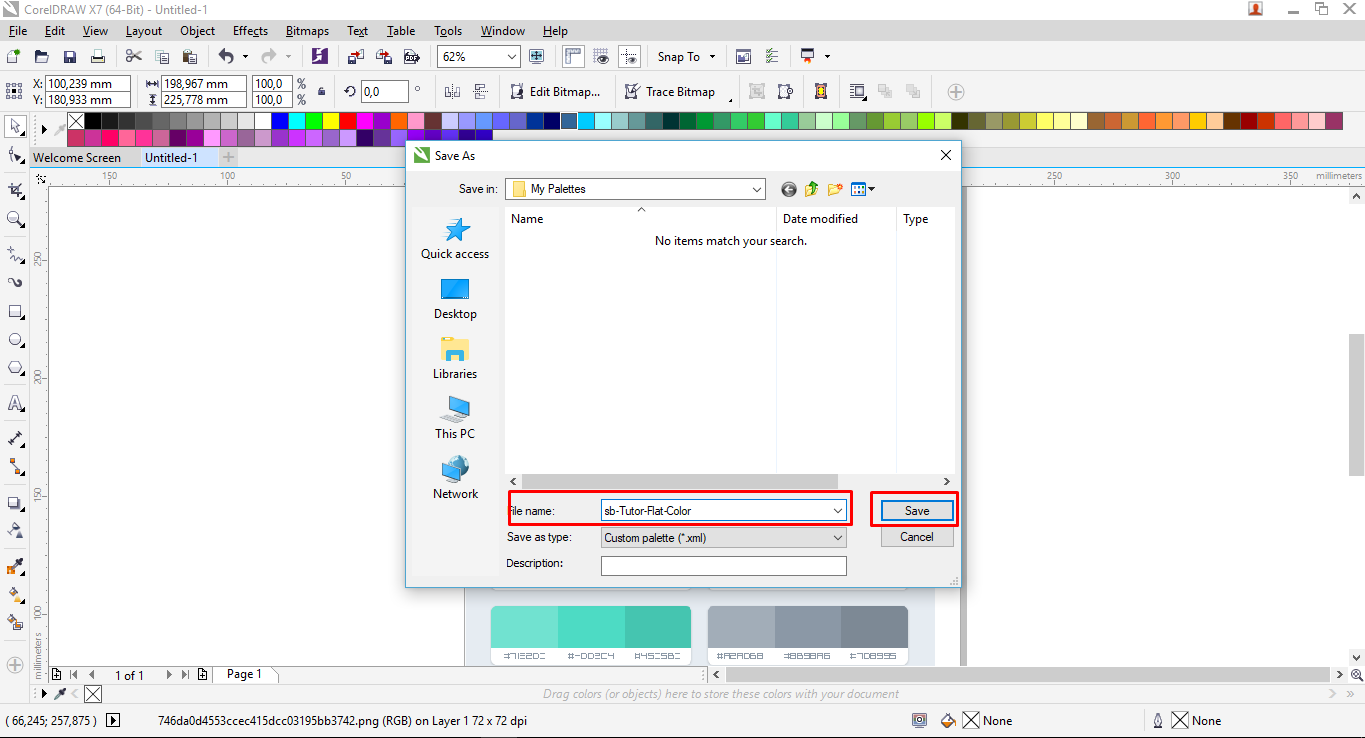Screen dimensions: 1365x738
Task: Click the New document icon
Action: pos(14,57)
